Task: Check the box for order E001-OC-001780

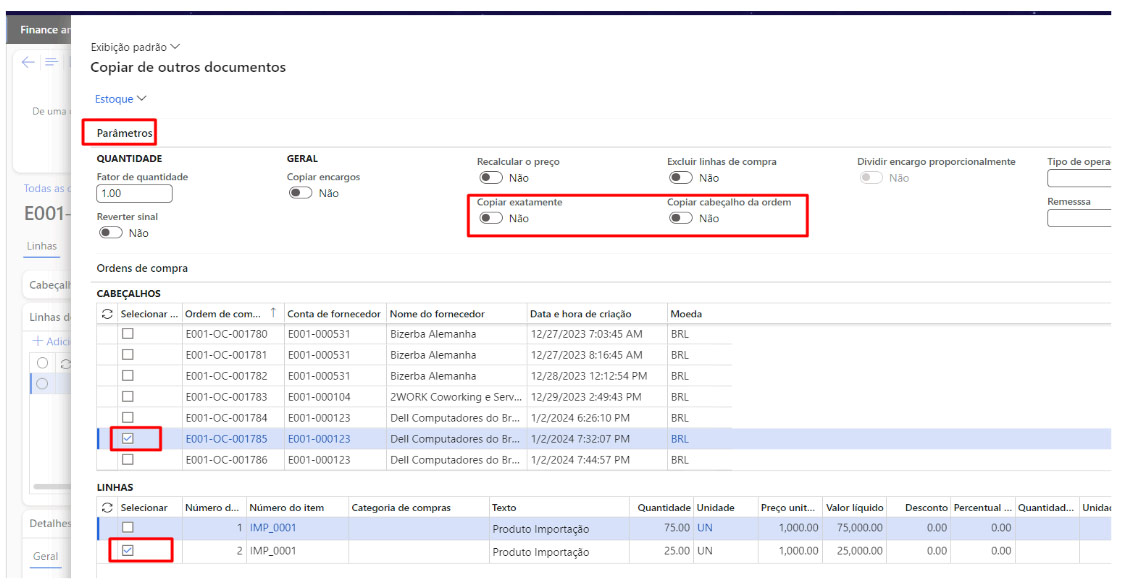Action: click(128, 334)
